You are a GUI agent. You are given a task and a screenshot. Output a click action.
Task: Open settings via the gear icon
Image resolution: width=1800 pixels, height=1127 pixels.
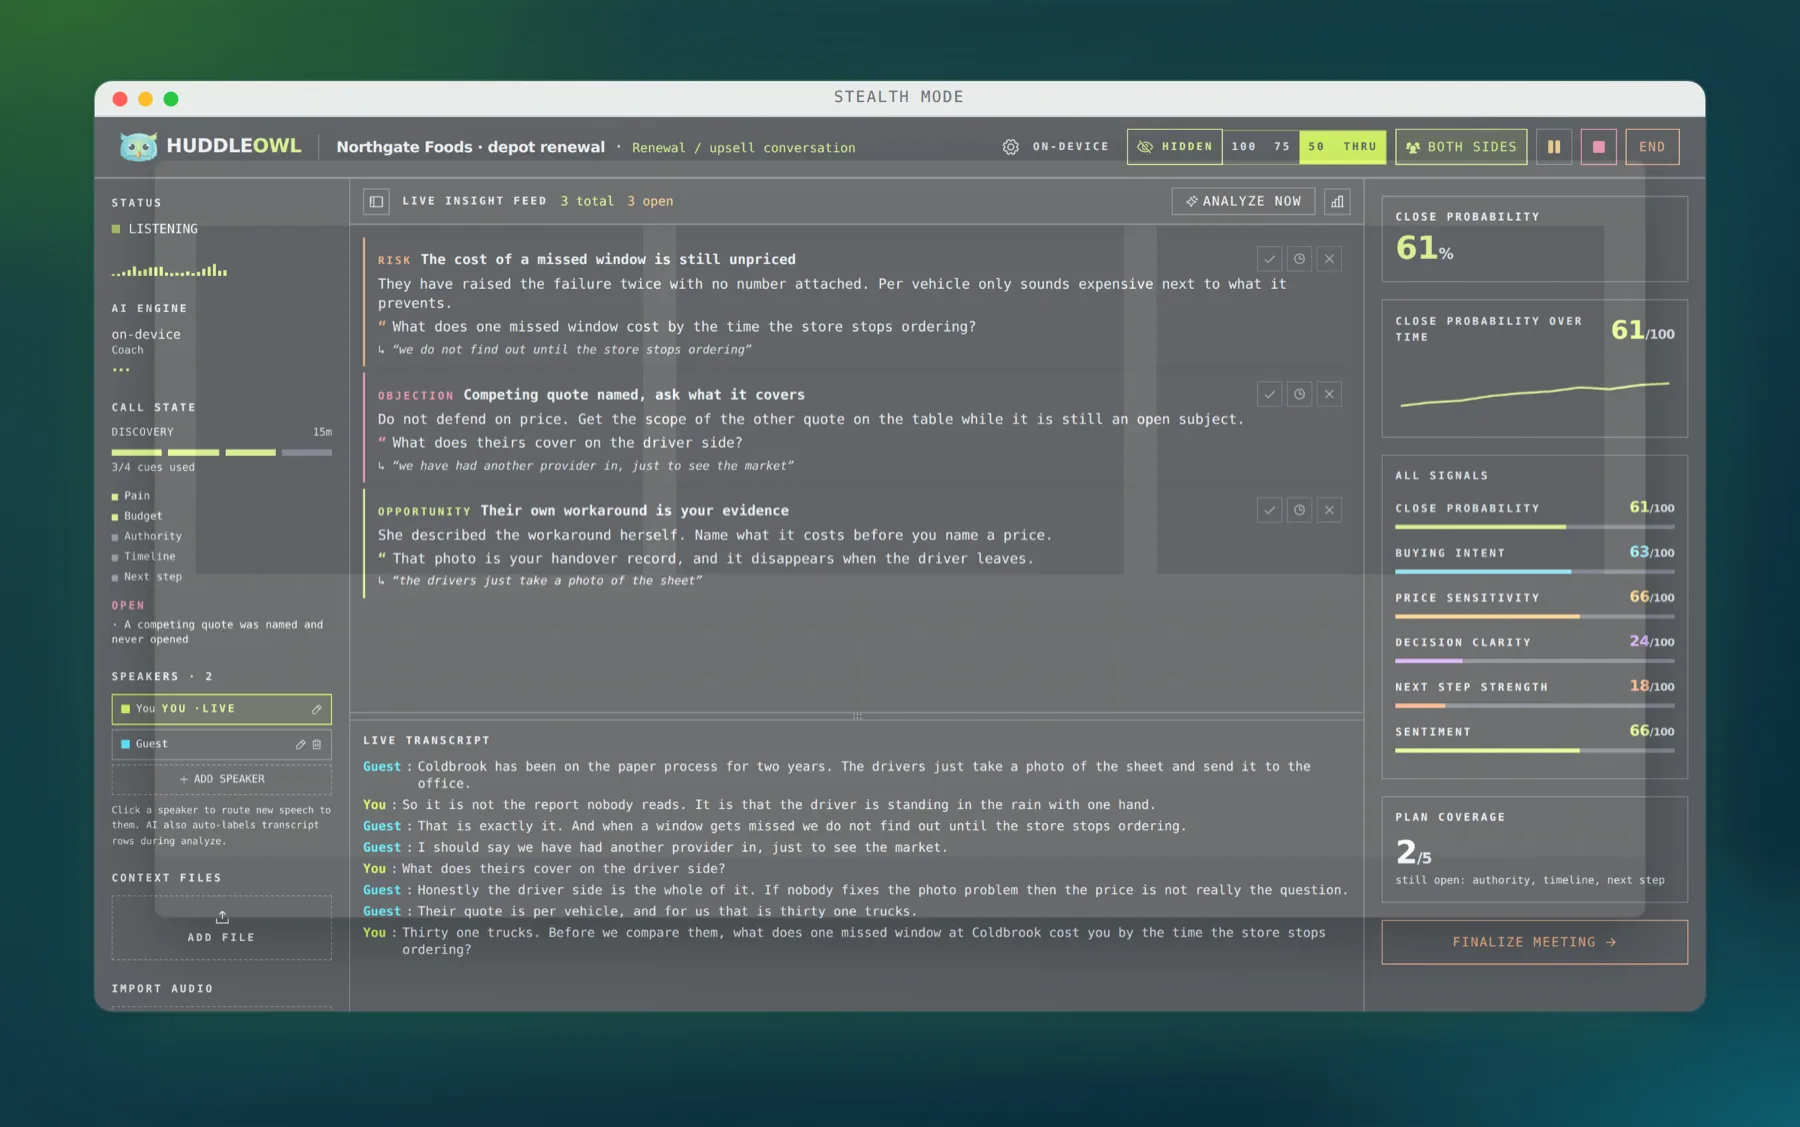pyautogui.click(x=1010, y=147)
